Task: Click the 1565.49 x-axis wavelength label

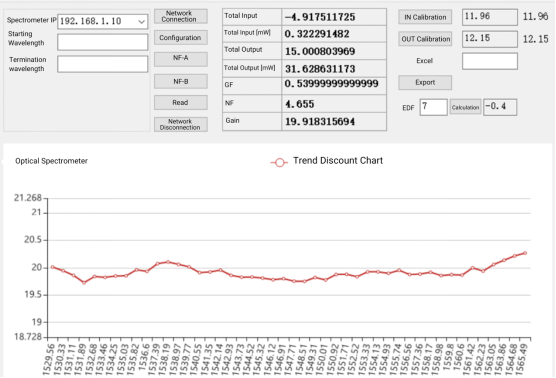Action: [x=523, y=359]
